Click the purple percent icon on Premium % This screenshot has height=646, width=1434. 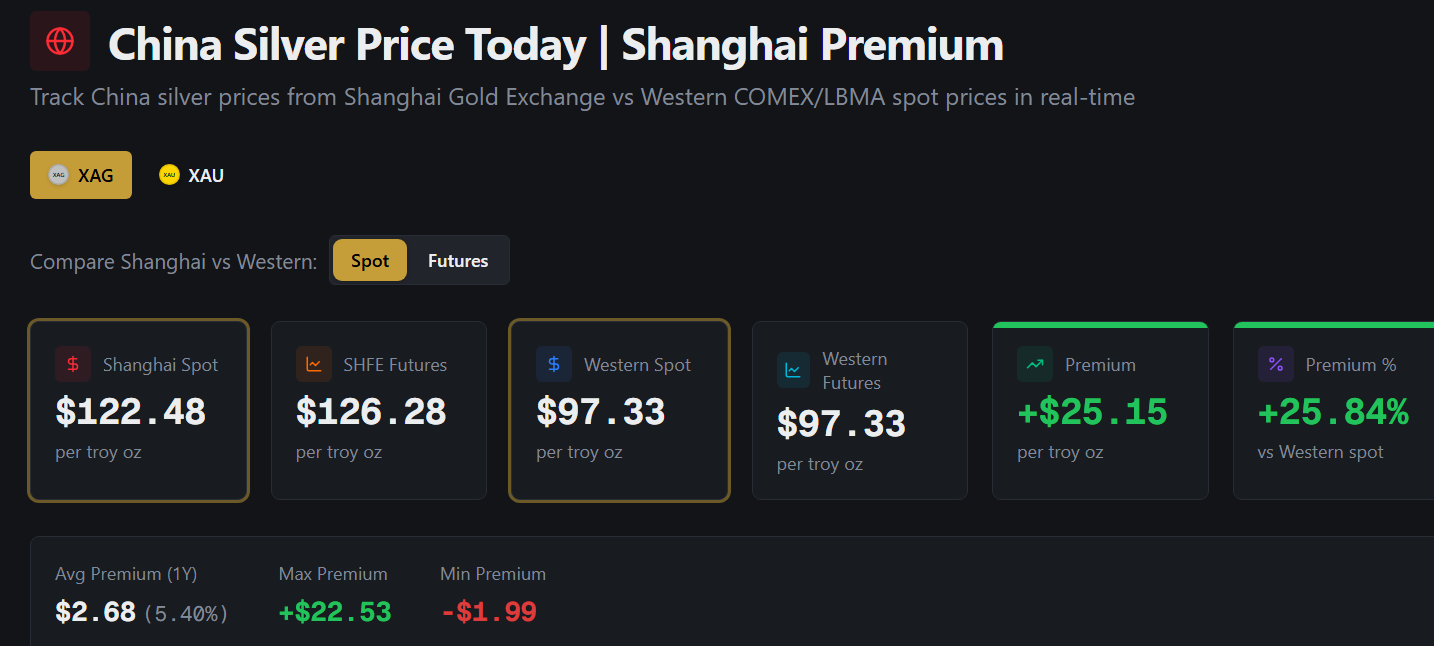click(1275, 365)
